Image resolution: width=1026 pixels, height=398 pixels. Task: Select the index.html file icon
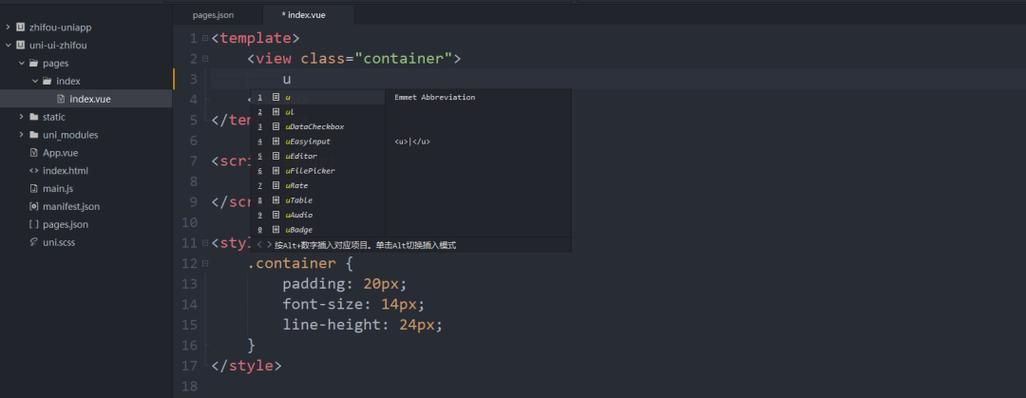point(34,170)
